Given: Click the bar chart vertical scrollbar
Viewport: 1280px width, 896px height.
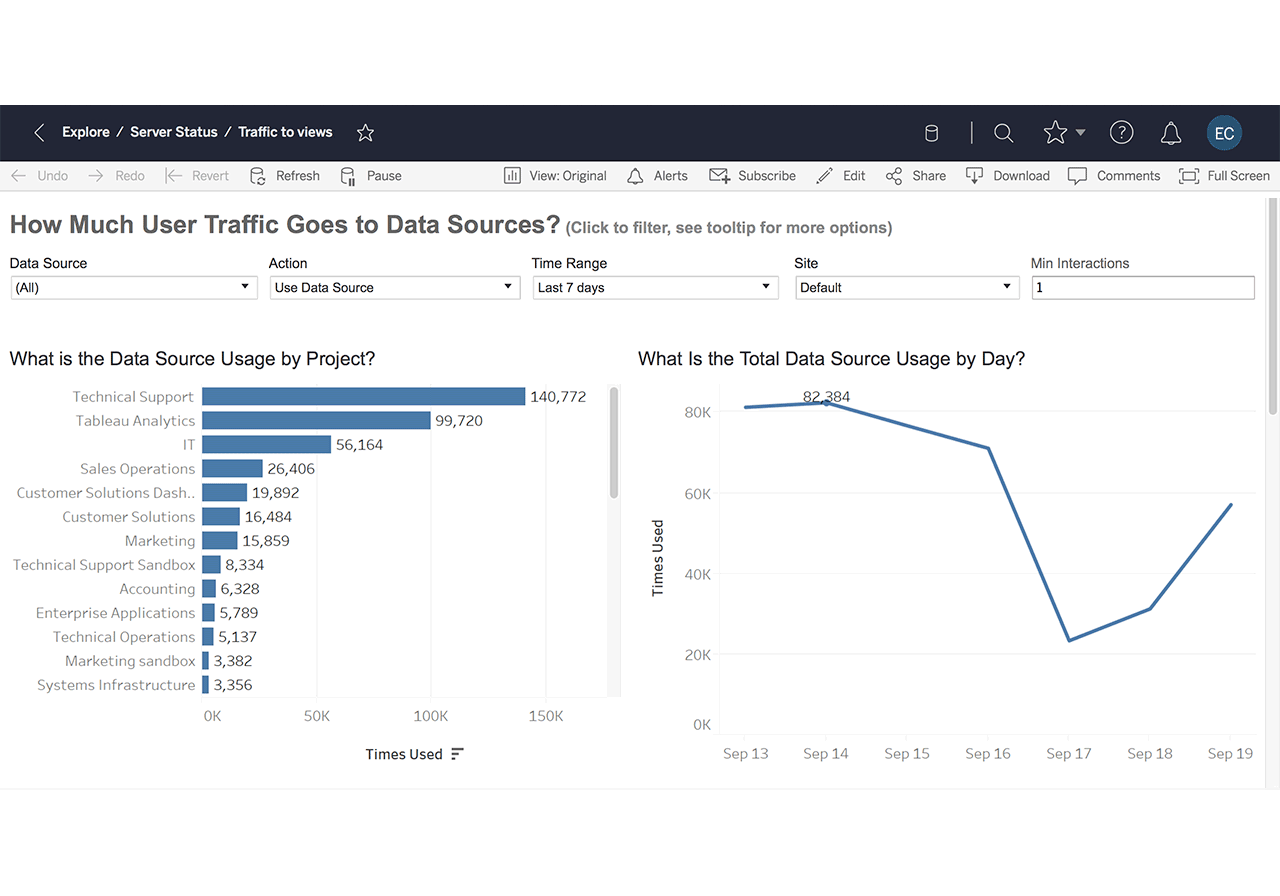Looking at the screenshot, I should tap(614, 442).
